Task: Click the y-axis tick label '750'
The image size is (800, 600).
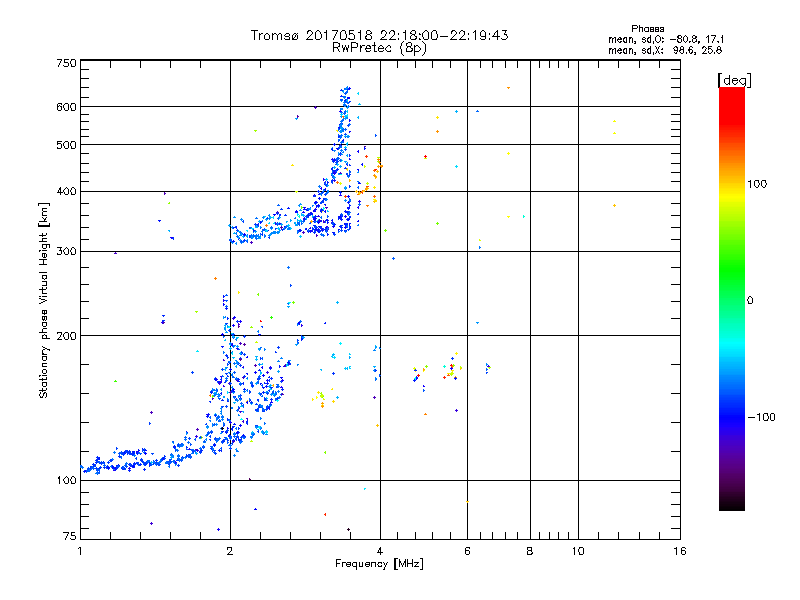Action: tap(66, 63)
